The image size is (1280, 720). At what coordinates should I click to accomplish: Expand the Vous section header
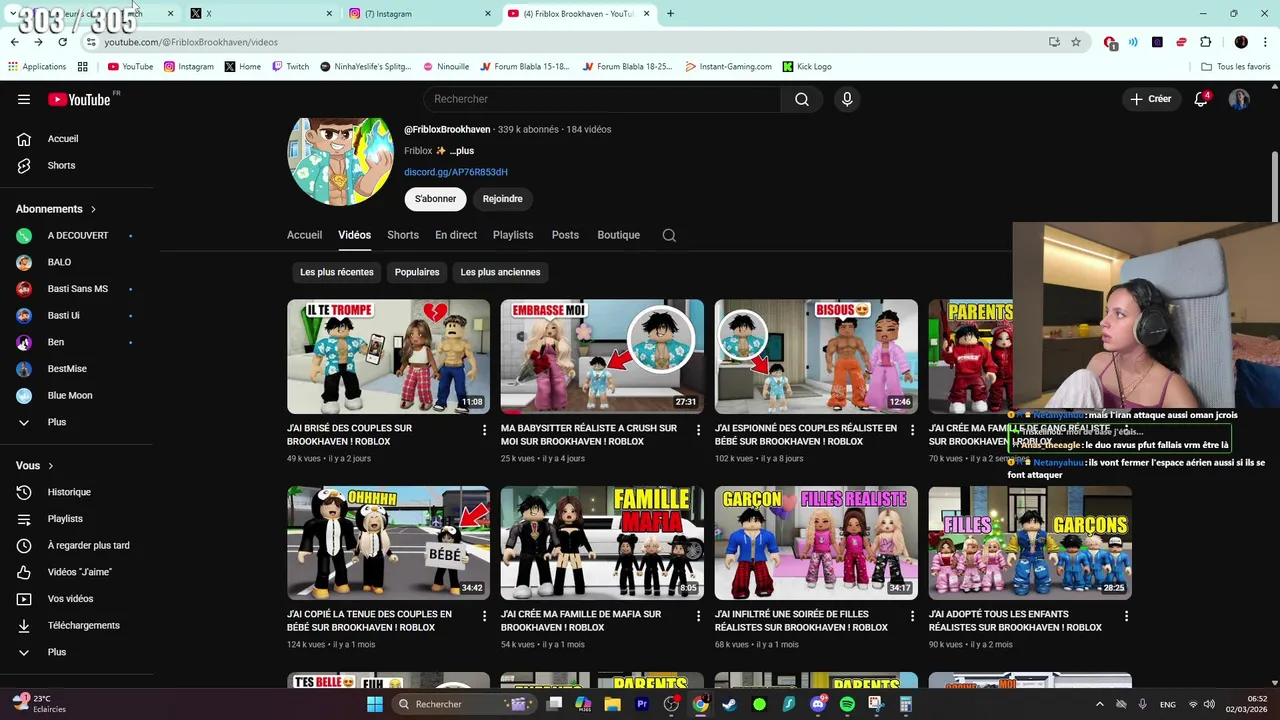35,465
